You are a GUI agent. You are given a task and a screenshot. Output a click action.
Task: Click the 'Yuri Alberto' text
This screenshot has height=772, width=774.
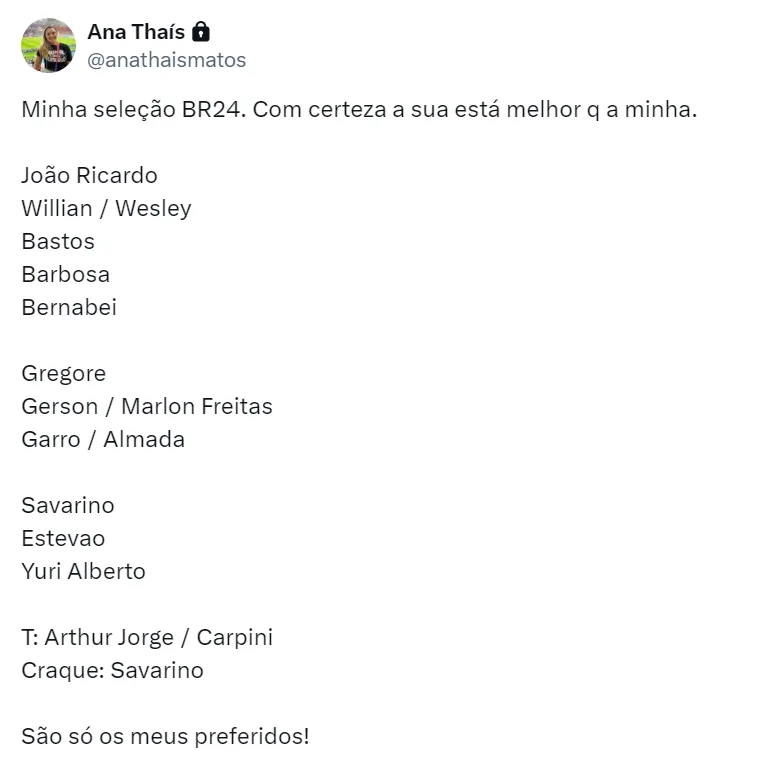click(x=83, y=571)
